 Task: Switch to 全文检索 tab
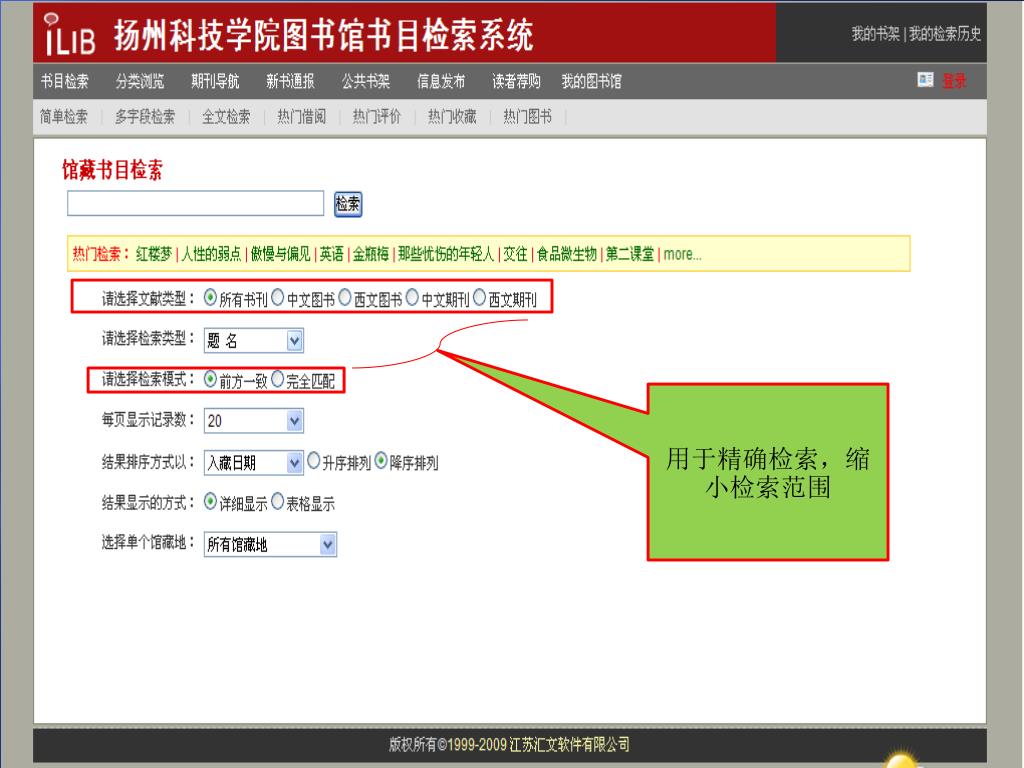[226, 117]
